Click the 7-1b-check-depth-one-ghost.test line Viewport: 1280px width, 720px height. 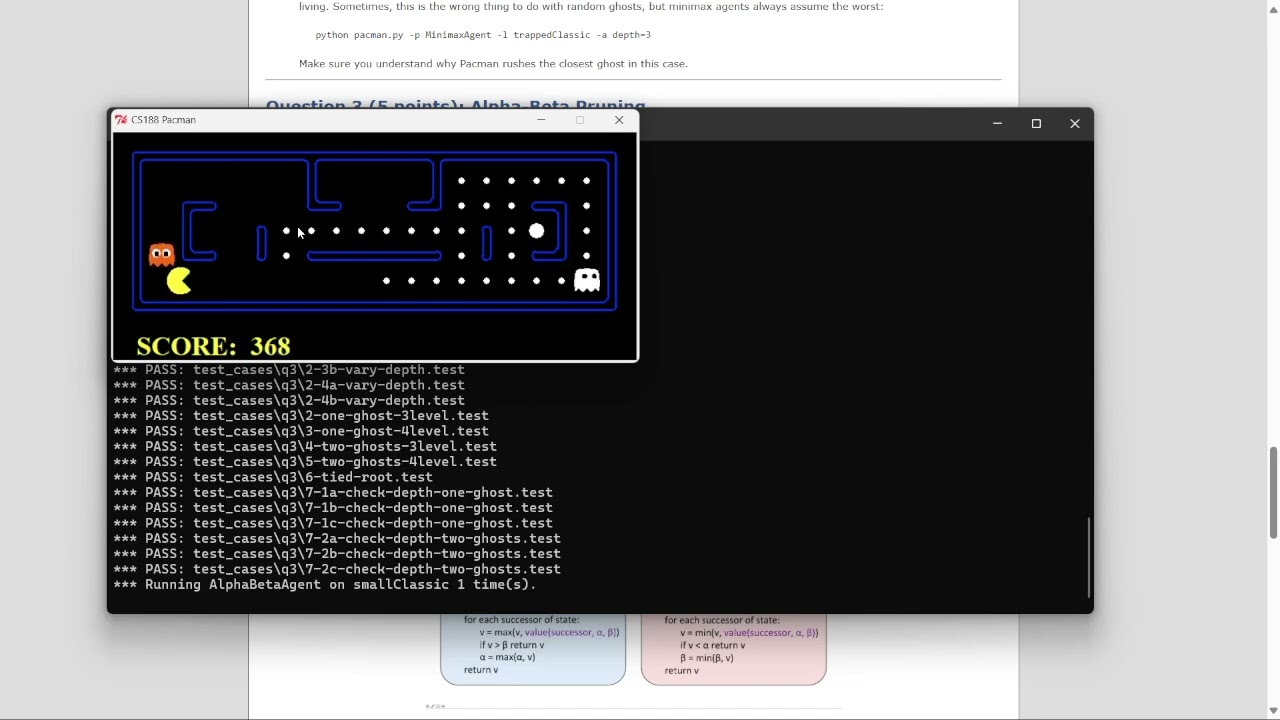(333, 508)
